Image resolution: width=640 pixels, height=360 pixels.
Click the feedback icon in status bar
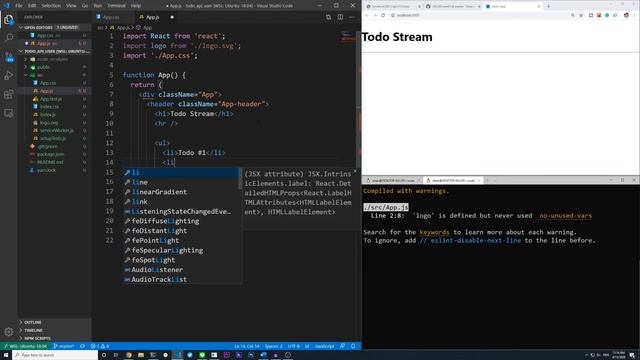click(x=342, y=346)
